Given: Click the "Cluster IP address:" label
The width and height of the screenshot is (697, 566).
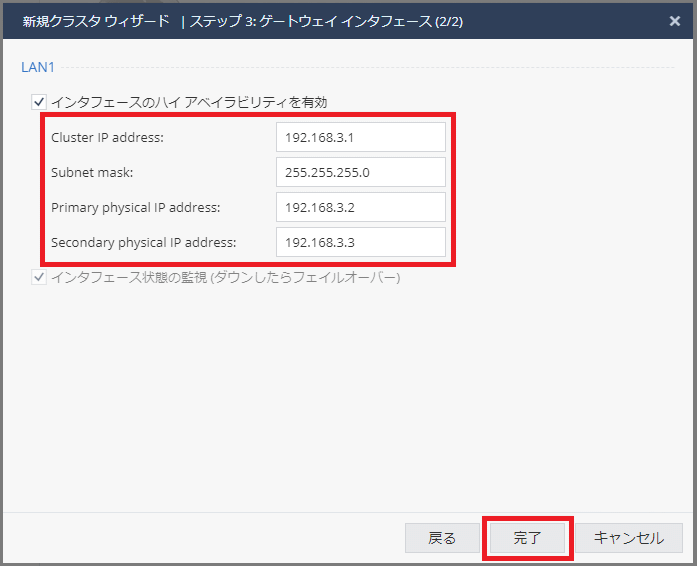Looking at the screenshot, I should pyautogui.click(x=107, y=137).
